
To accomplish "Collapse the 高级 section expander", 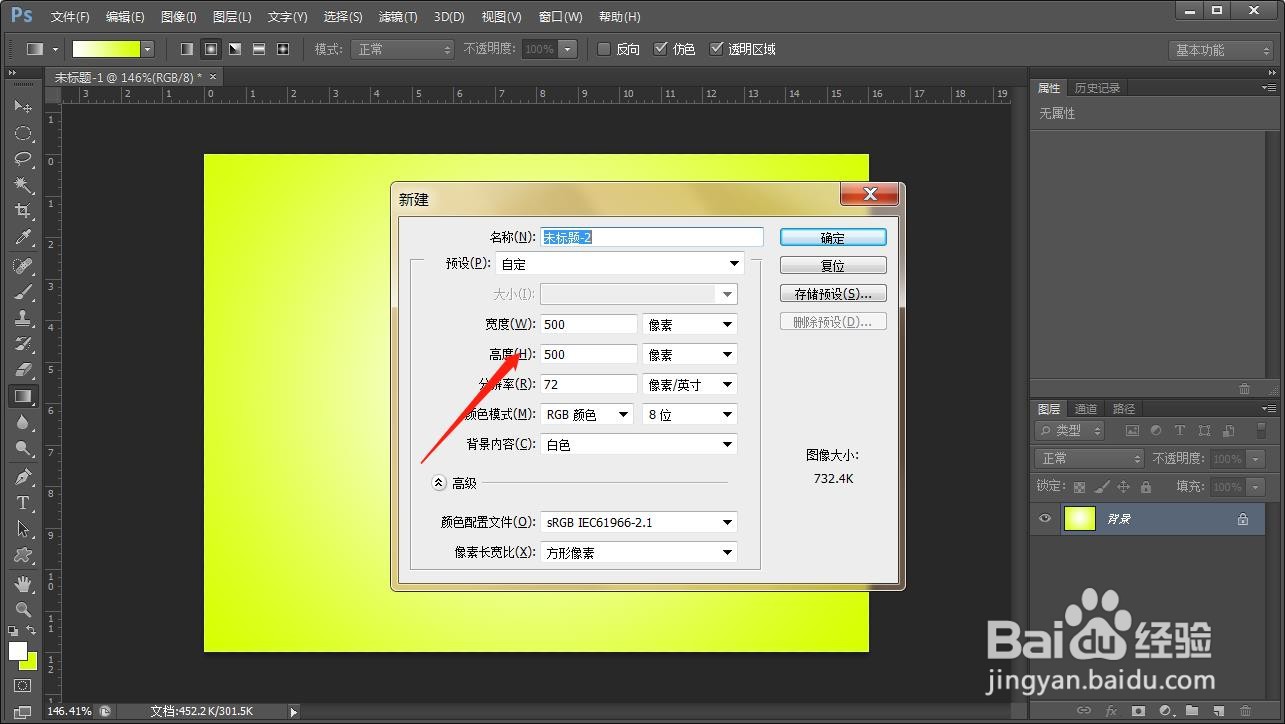I will pos(439,483).
